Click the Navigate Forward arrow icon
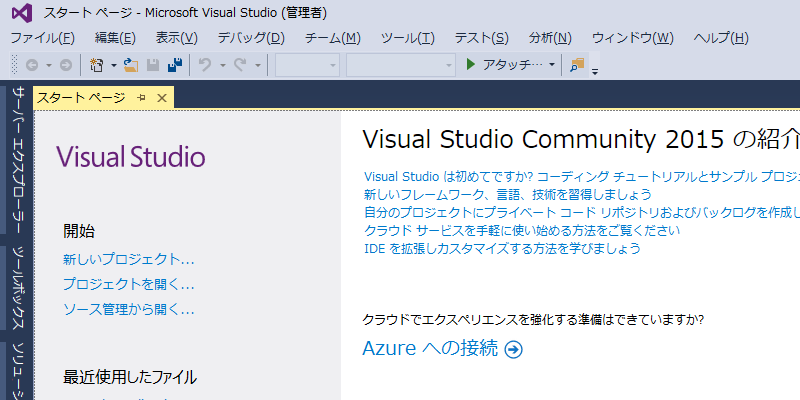Screen dimensions: 800x400 click(x=66, y=65)
